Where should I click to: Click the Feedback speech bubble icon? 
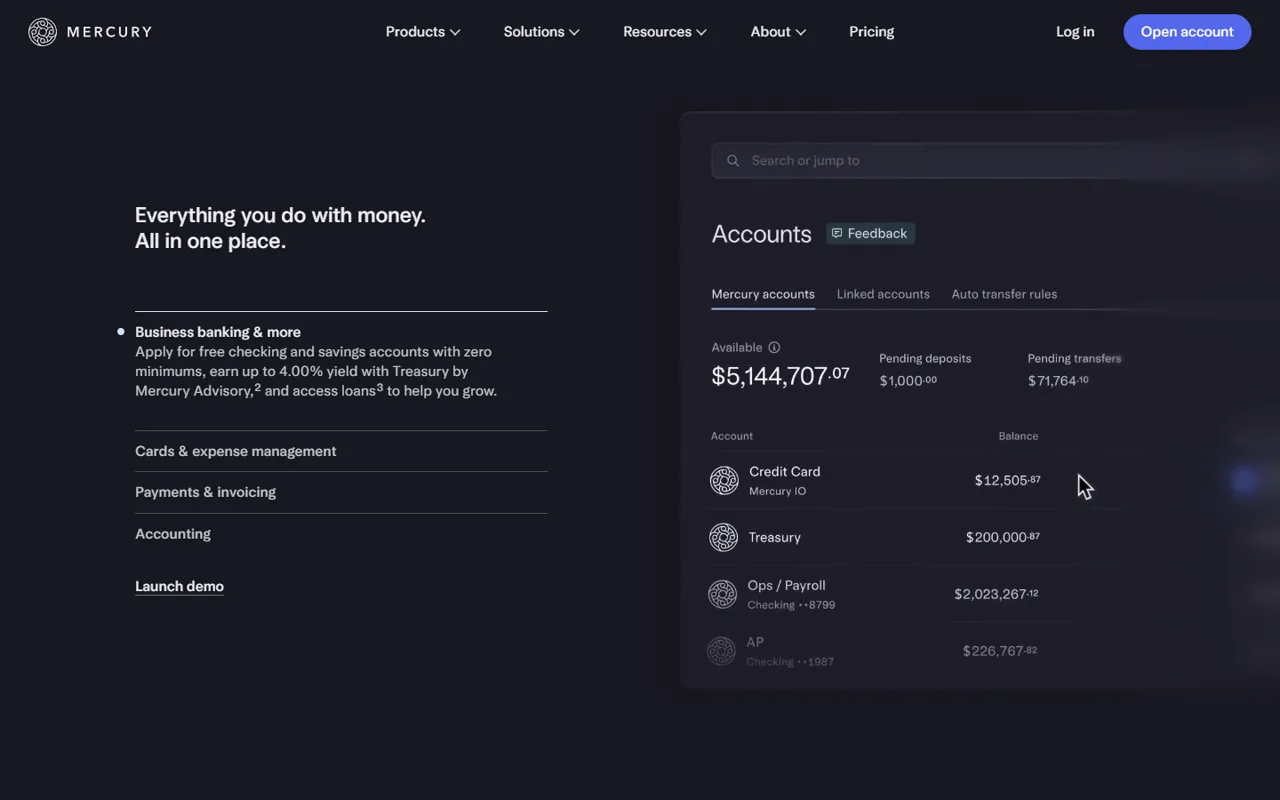click(x=837, y=234)
